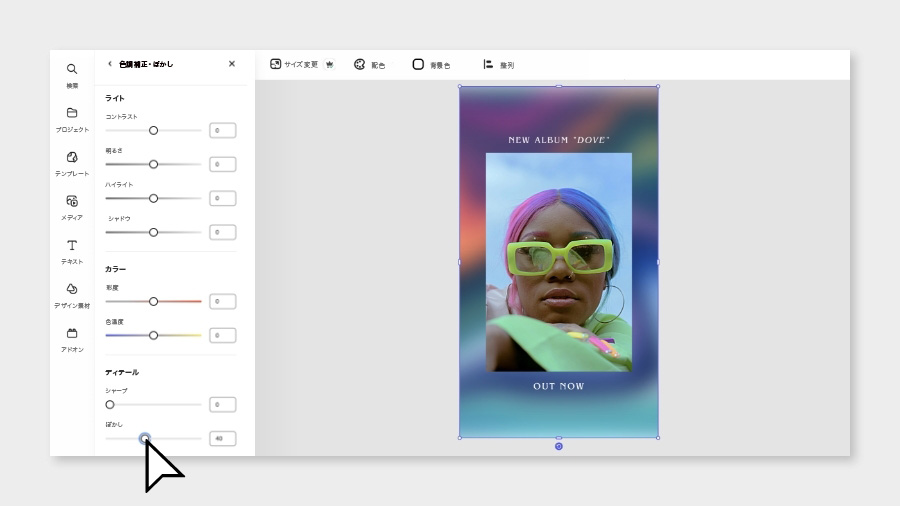
Task: Click the 明るさ brightness value field
Action: click(x=223, y=164)
